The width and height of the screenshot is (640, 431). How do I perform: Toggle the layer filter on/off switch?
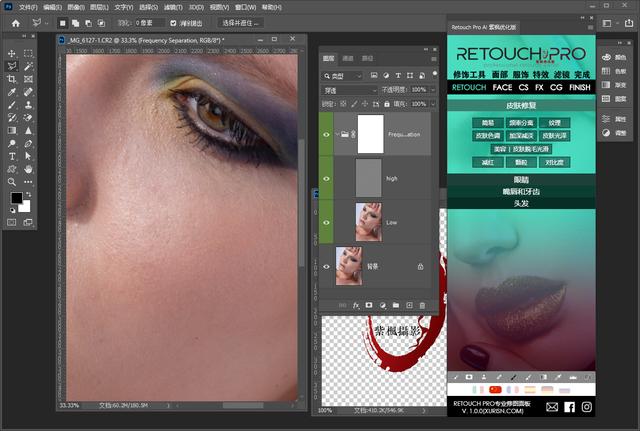[x=435, y=74]
